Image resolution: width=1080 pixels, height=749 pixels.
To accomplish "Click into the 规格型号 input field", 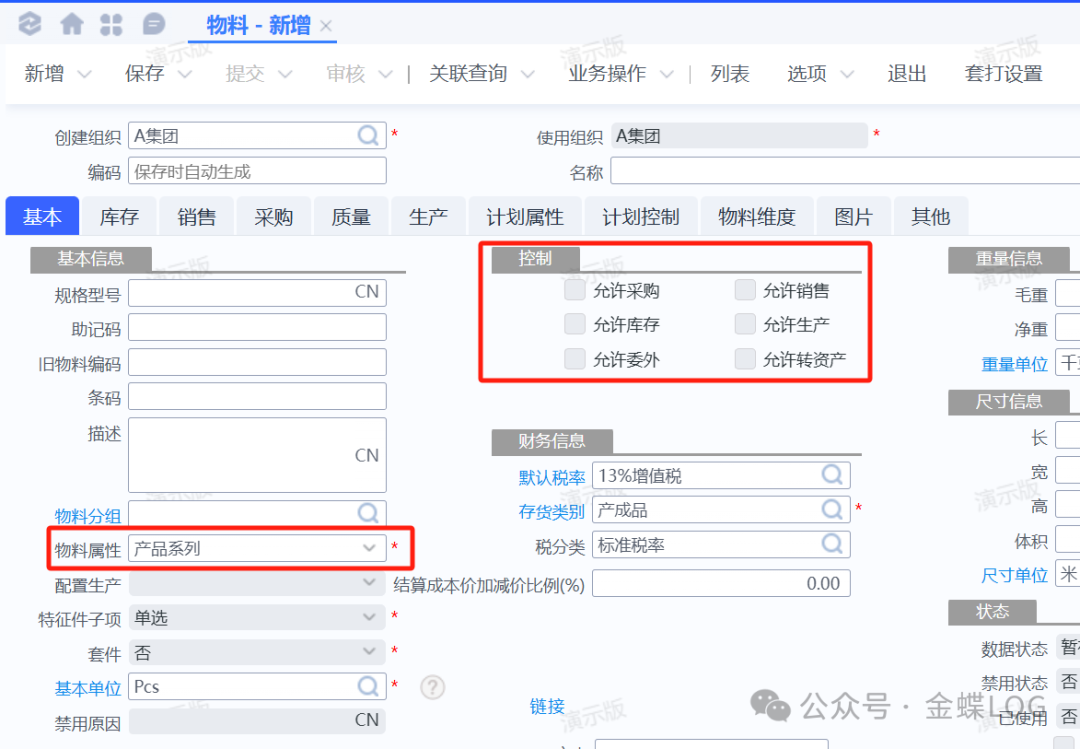I will (240, 293).
